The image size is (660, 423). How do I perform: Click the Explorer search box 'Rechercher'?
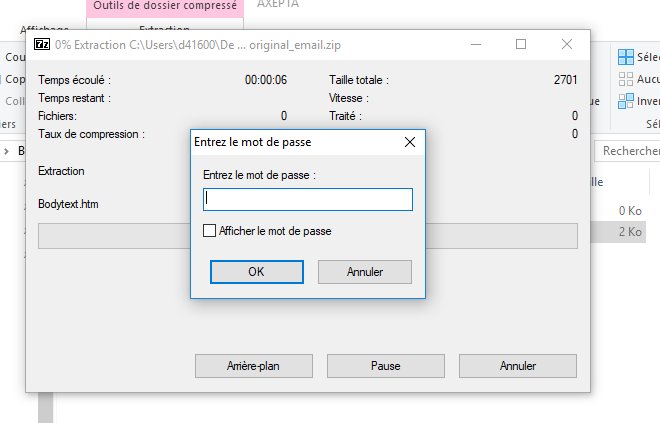630,151
